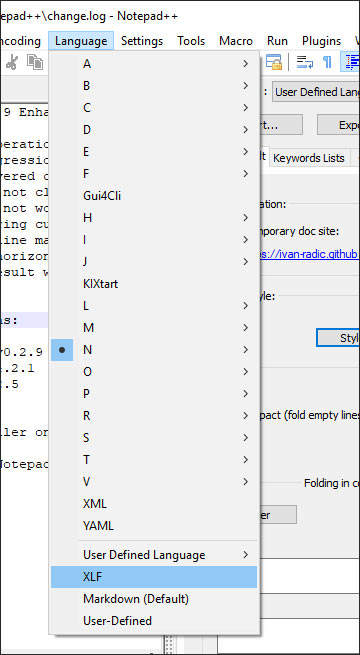Open the Plugins menu
This screenshot has width=360, height=655.
pyautogui.click(x=322, y=41)
